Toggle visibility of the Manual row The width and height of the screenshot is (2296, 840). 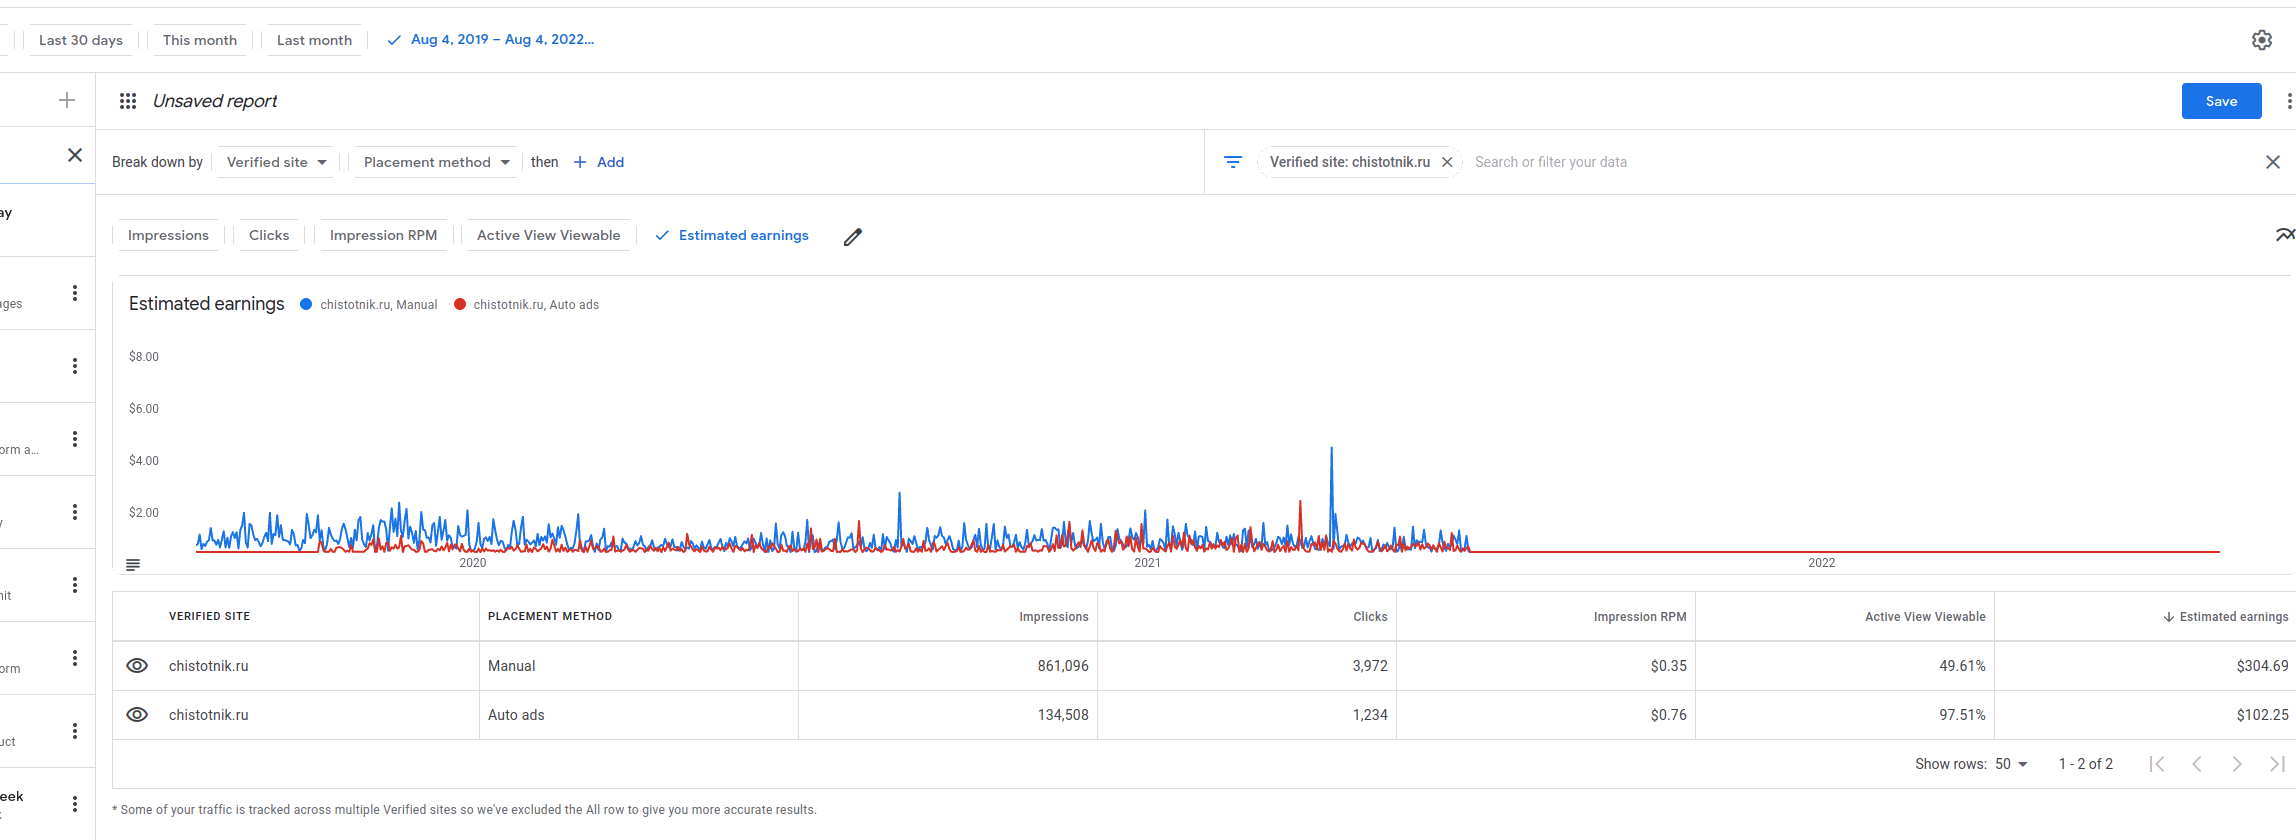pos(137,666)
